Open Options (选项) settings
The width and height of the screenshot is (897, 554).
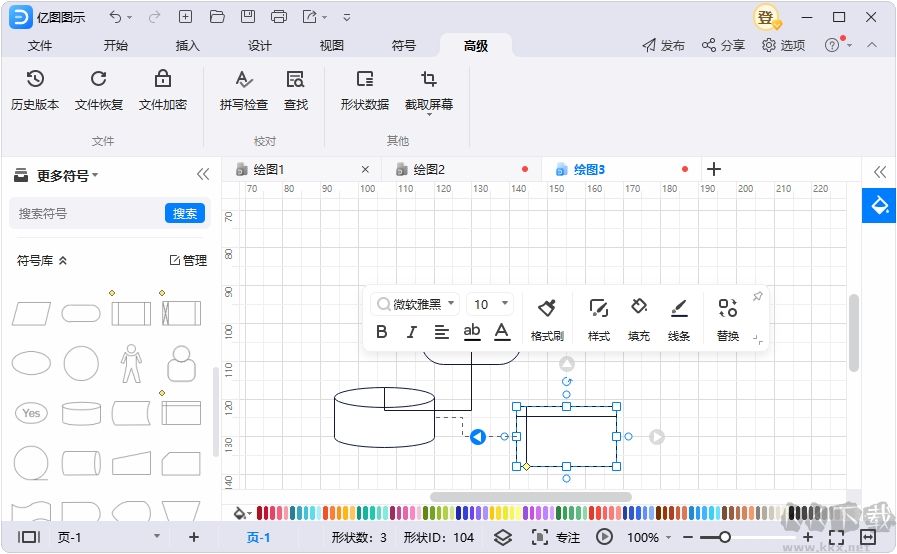(x=783, y=45)
